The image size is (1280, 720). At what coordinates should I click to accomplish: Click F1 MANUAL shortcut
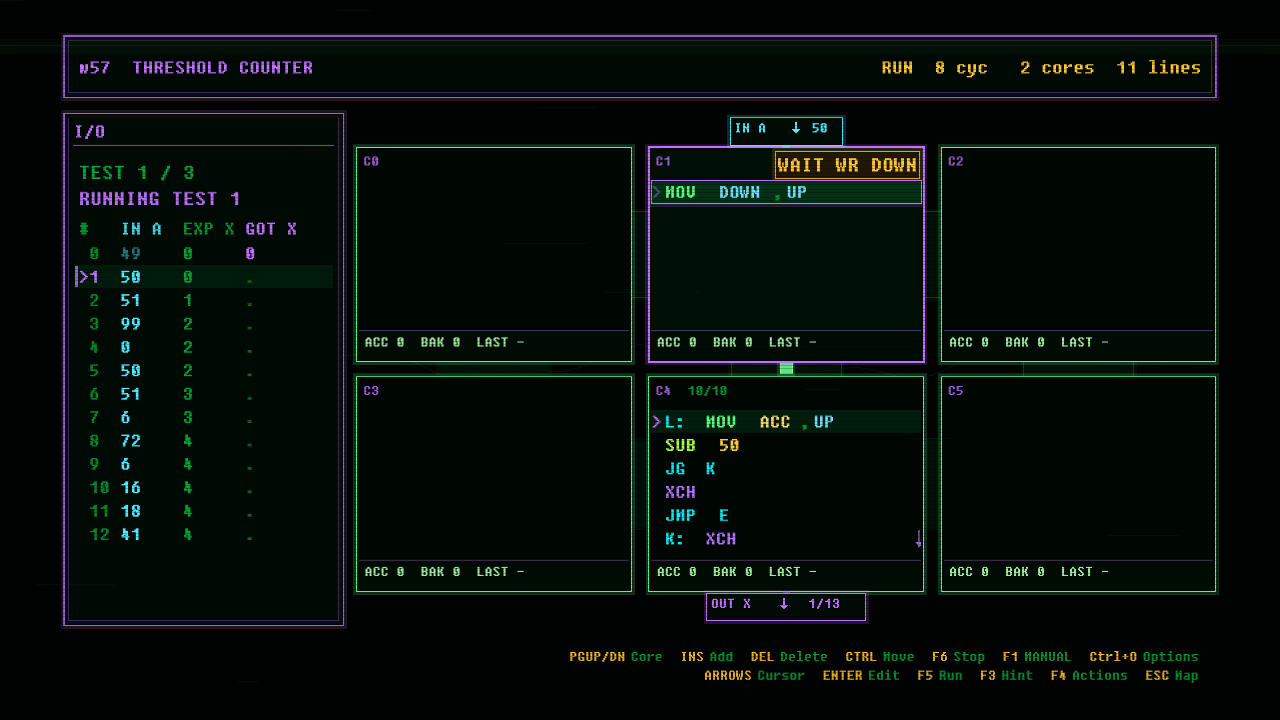coord(1036,657)
